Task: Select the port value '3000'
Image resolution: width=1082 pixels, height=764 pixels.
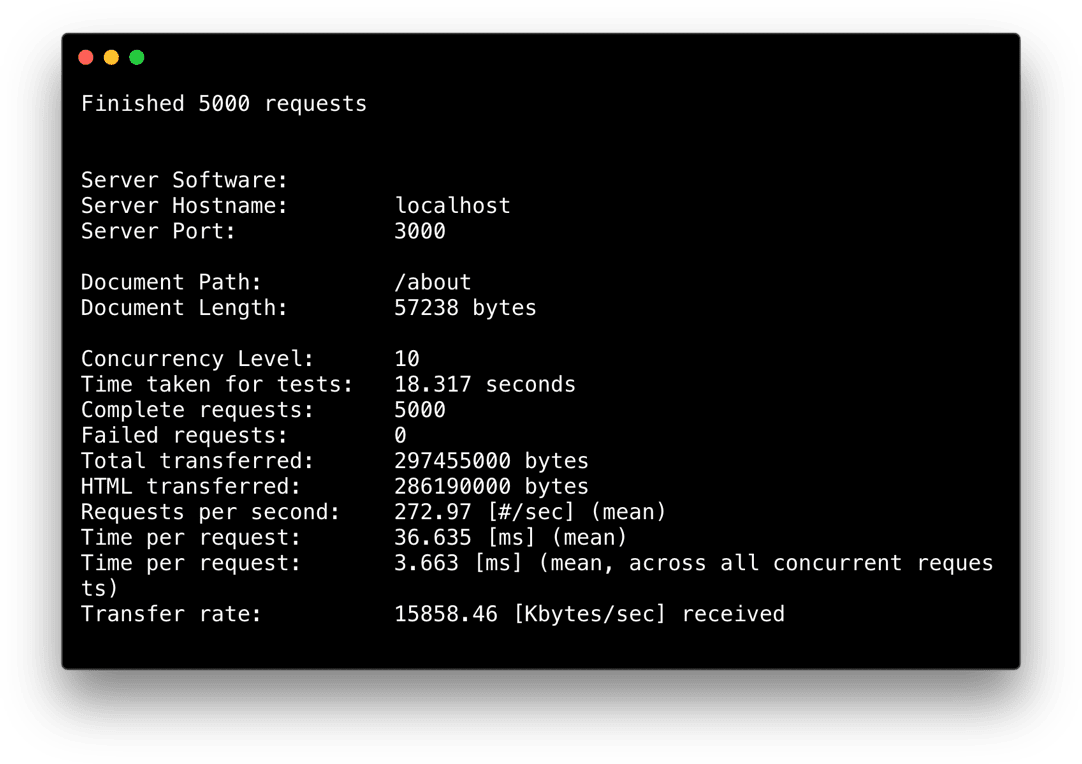Action: coord(420,231)
